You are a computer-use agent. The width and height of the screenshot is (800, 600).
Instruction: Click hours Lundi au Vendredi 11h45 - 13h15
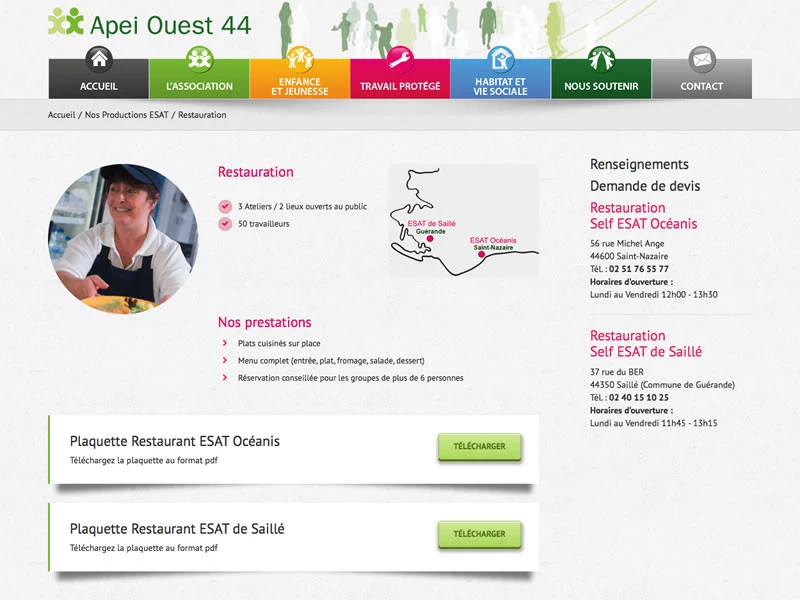[x=654, y=423]
